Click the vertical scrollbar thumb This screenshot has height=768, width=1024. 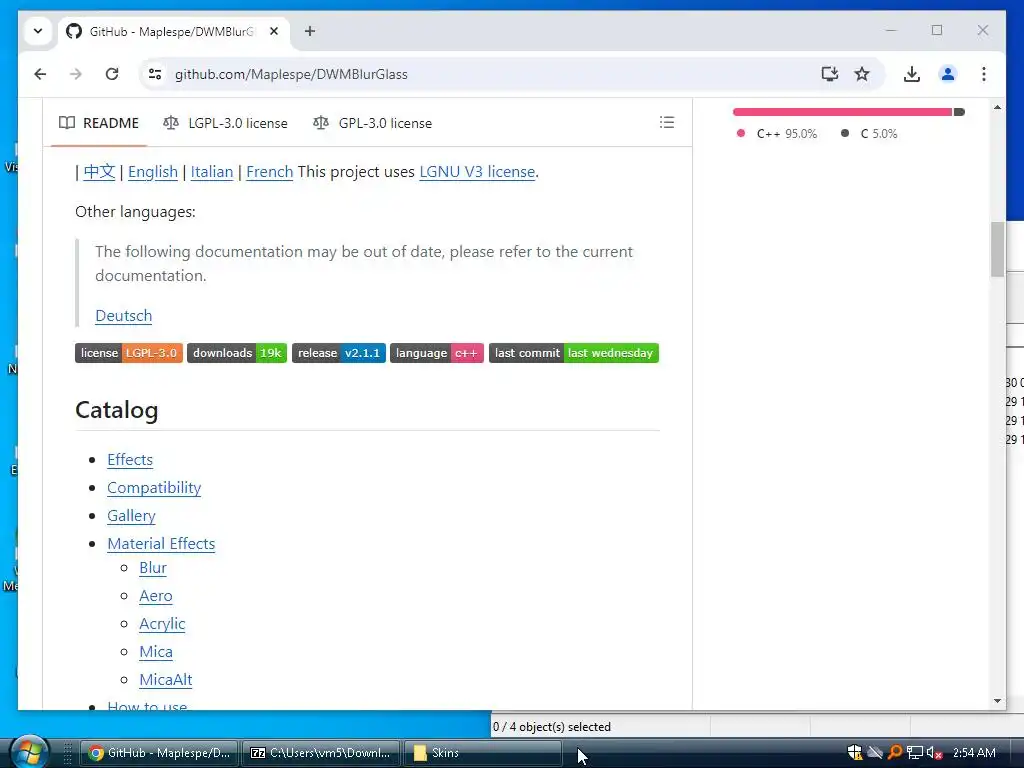[x=997, y=249]
